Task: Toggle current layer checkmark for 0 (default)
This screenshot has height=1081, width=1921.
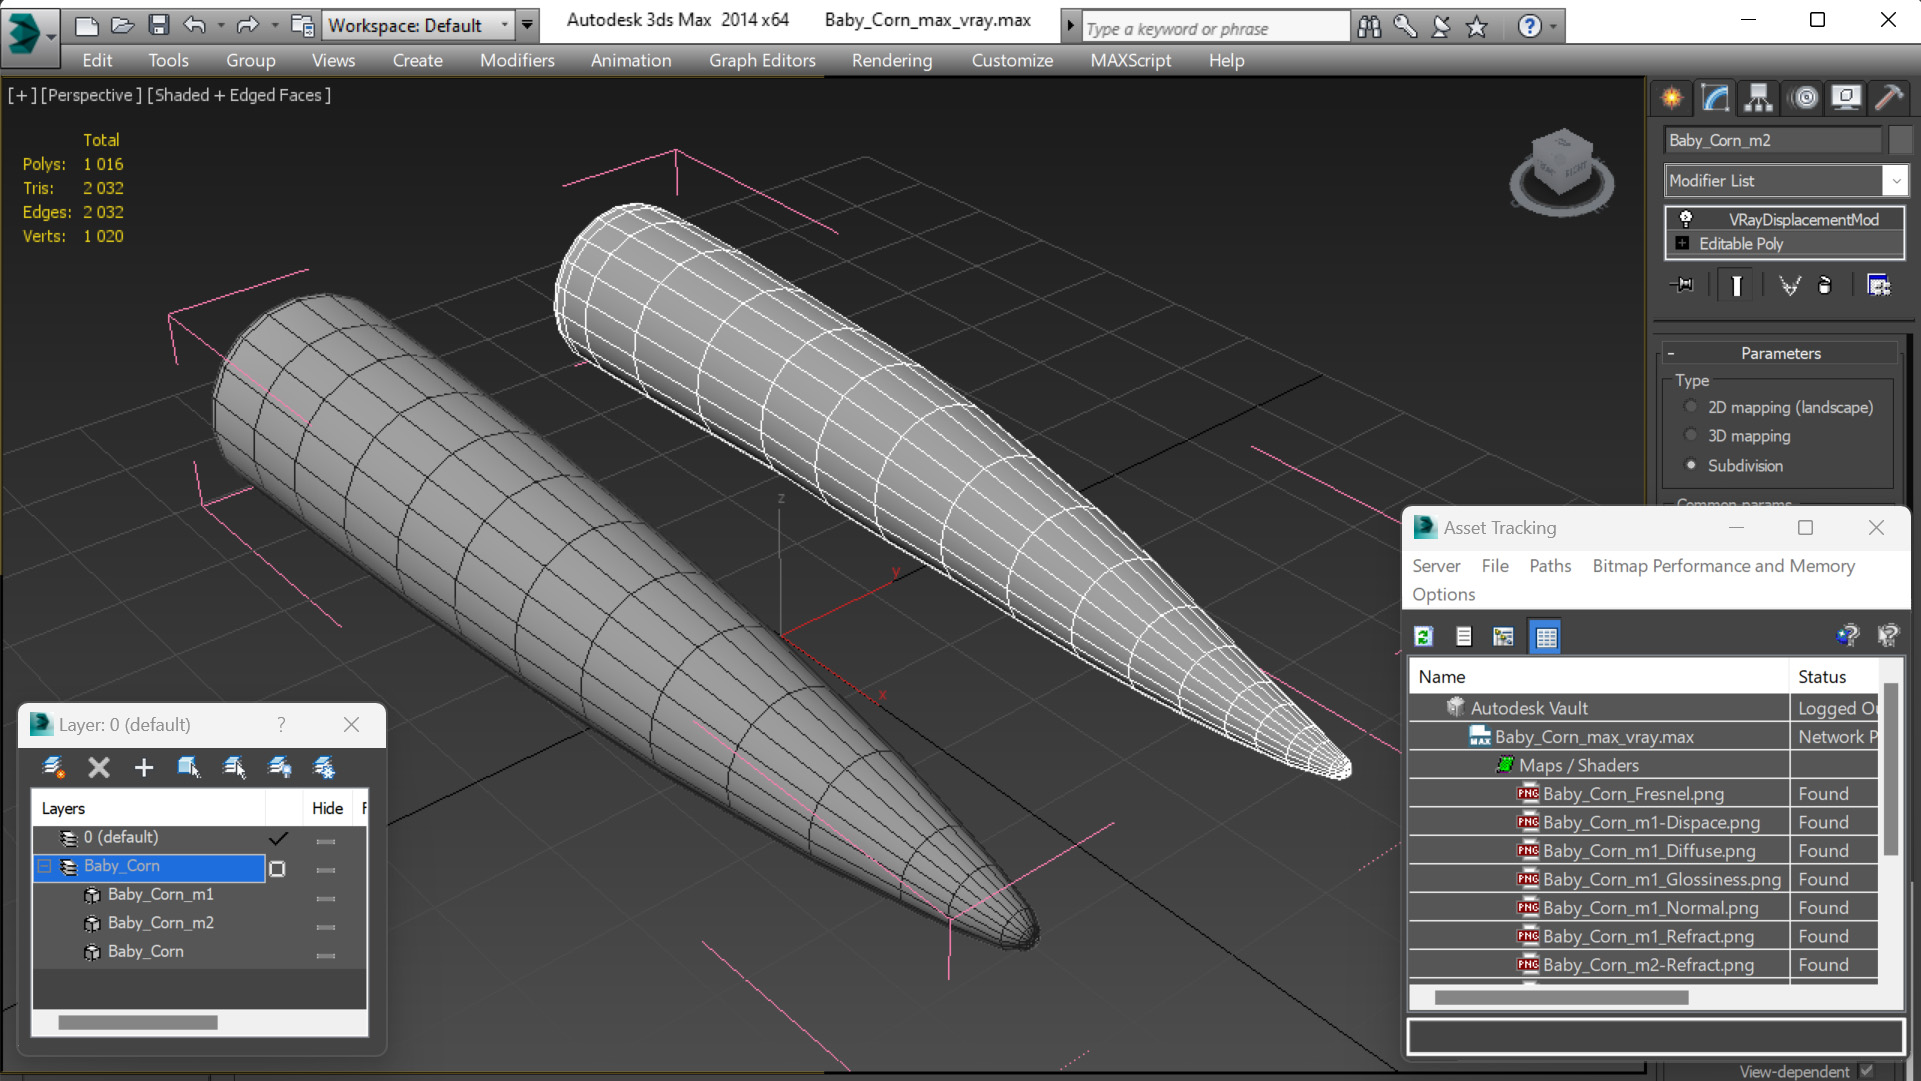Action: click(x=278, y=838)
